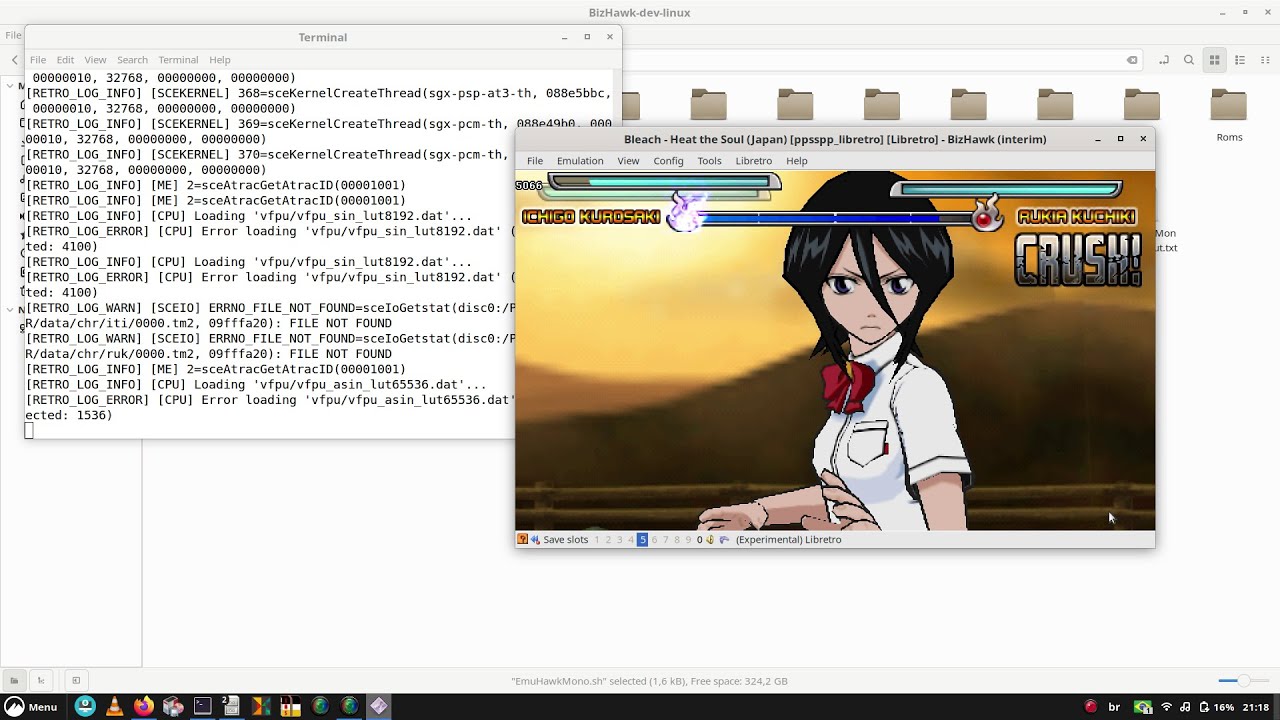1280x720 pixels.
Task: Switch to the BizHawk taskbar icon
Action: coord(379,707)
